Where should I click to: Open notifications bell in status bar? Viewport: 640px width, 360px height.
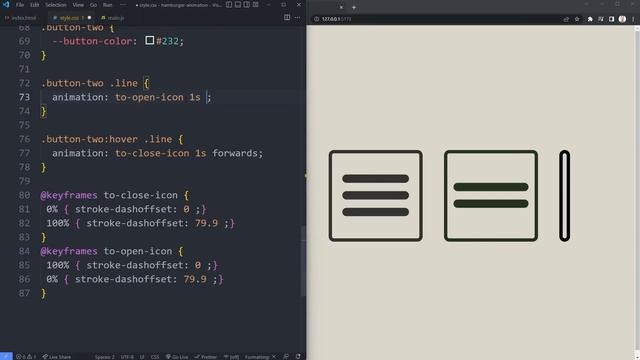(298, 356)
